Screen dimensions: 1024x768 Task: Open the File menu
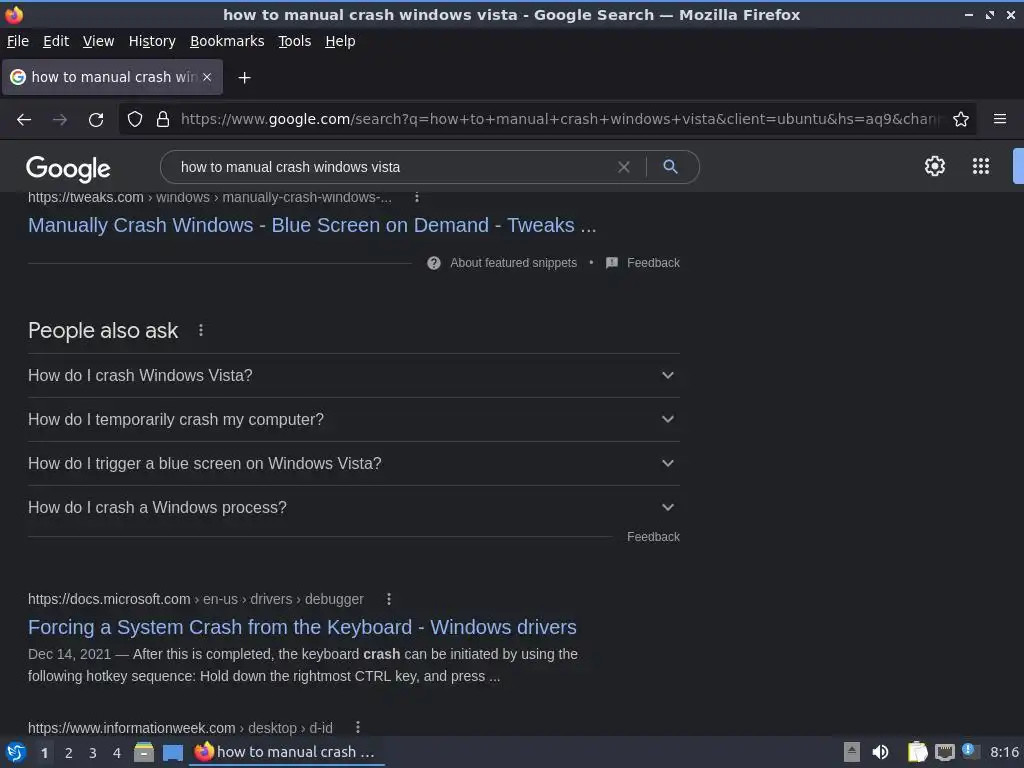pos(18,41)
